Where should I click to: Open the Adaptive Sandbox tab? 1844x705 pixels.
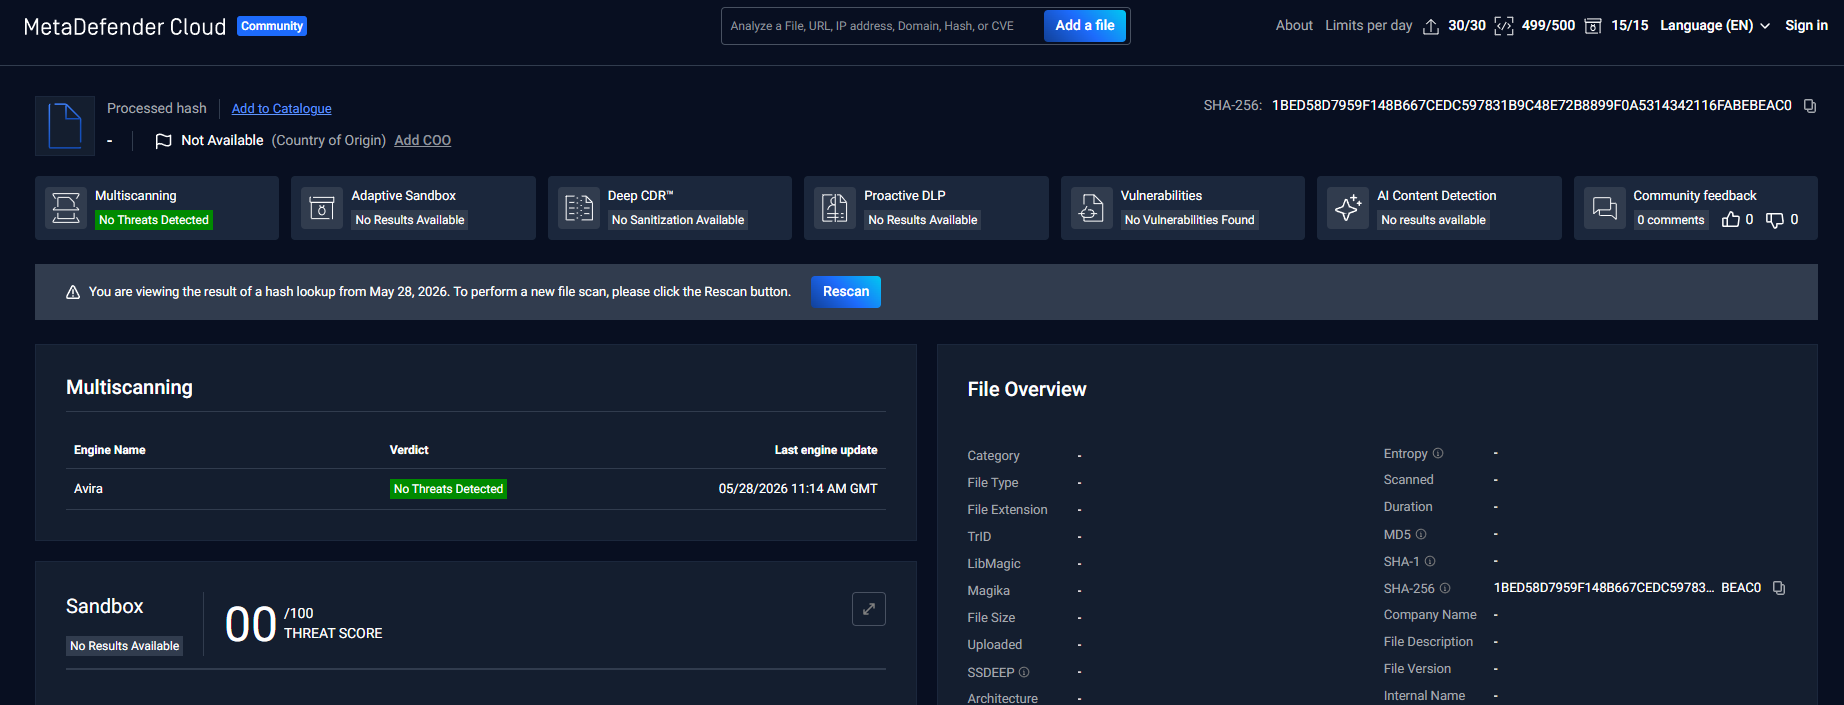[413, 208]
